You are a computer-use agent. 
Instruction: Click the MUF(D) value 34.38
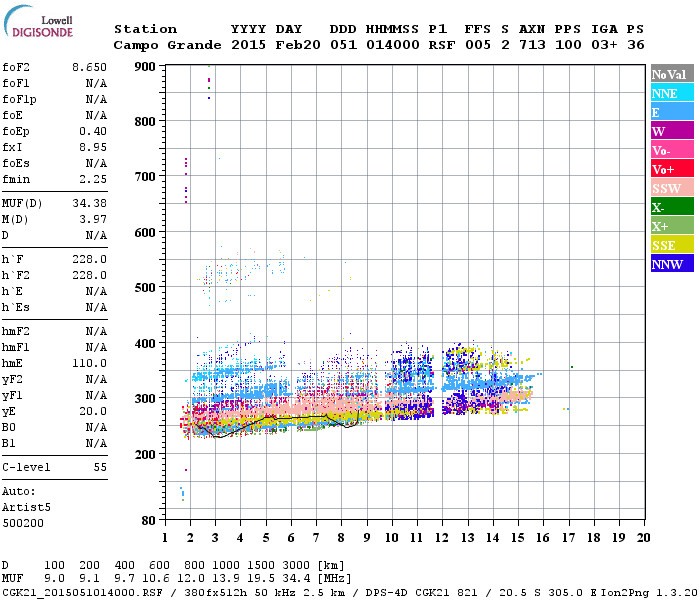[x=89, y=203]
